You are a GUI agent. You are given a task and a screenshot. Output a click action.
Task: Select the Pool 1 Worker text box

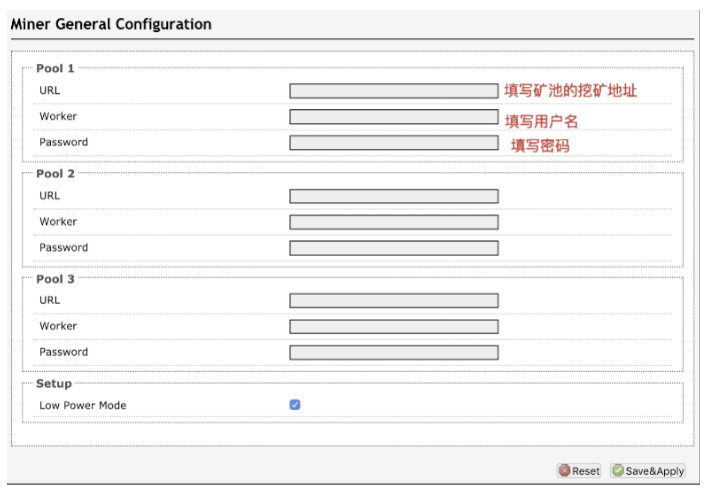(394, 117)
